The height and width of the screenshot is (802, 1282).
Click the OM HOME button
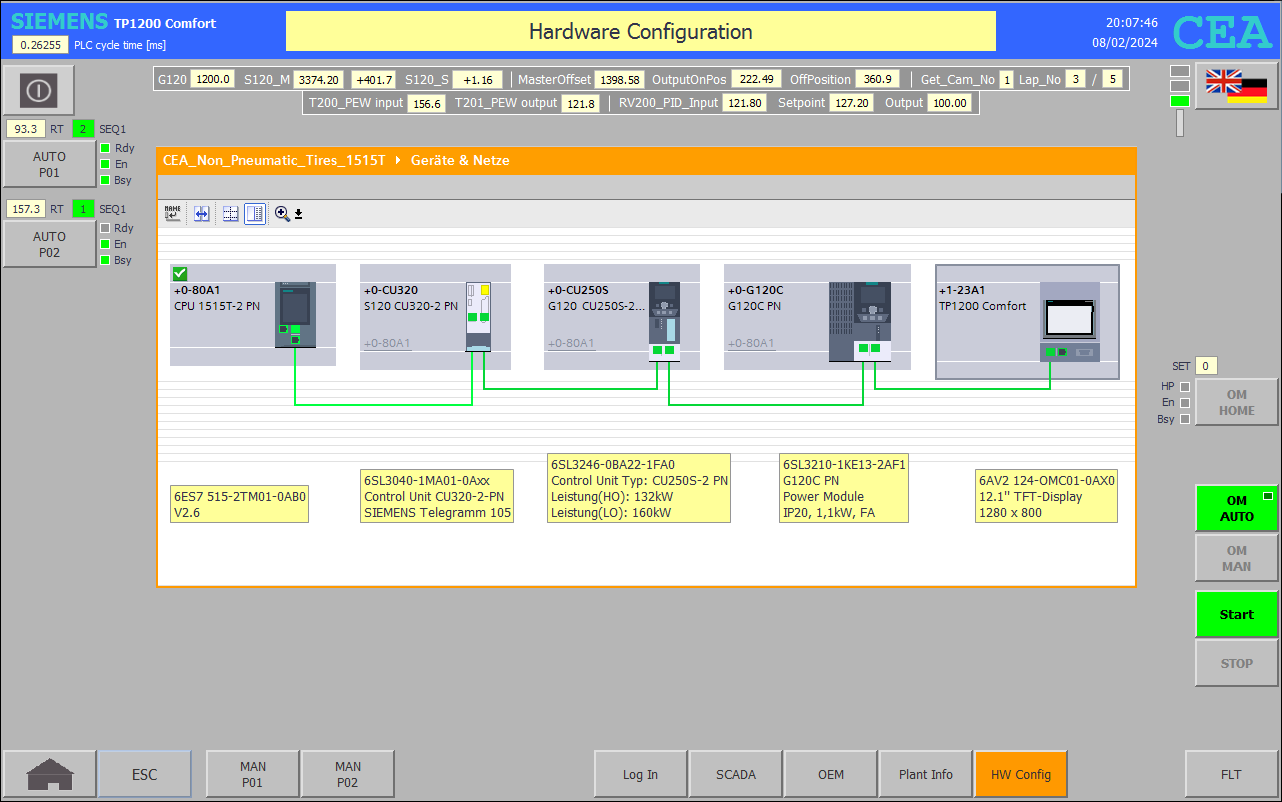pos(1237,402)
